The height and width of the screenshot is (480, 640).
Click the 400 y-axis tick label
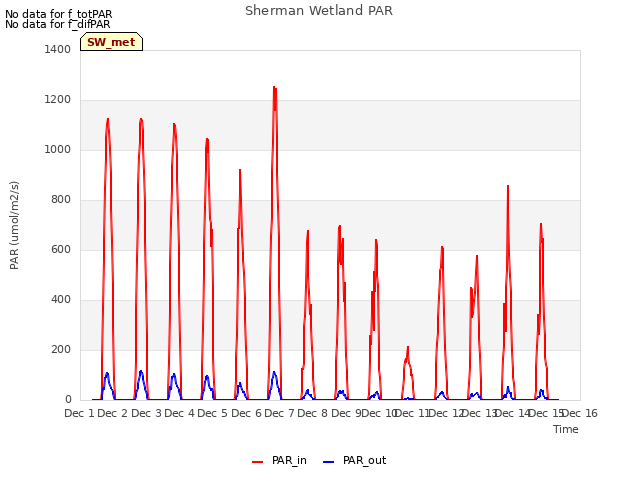pos(61,300)
